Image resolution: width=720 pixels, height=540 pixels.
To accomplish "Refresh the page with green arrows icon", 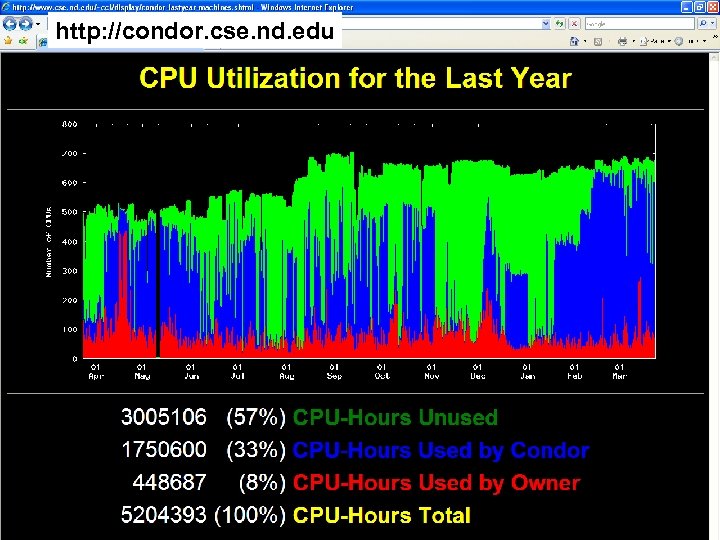I will [559, 23].
